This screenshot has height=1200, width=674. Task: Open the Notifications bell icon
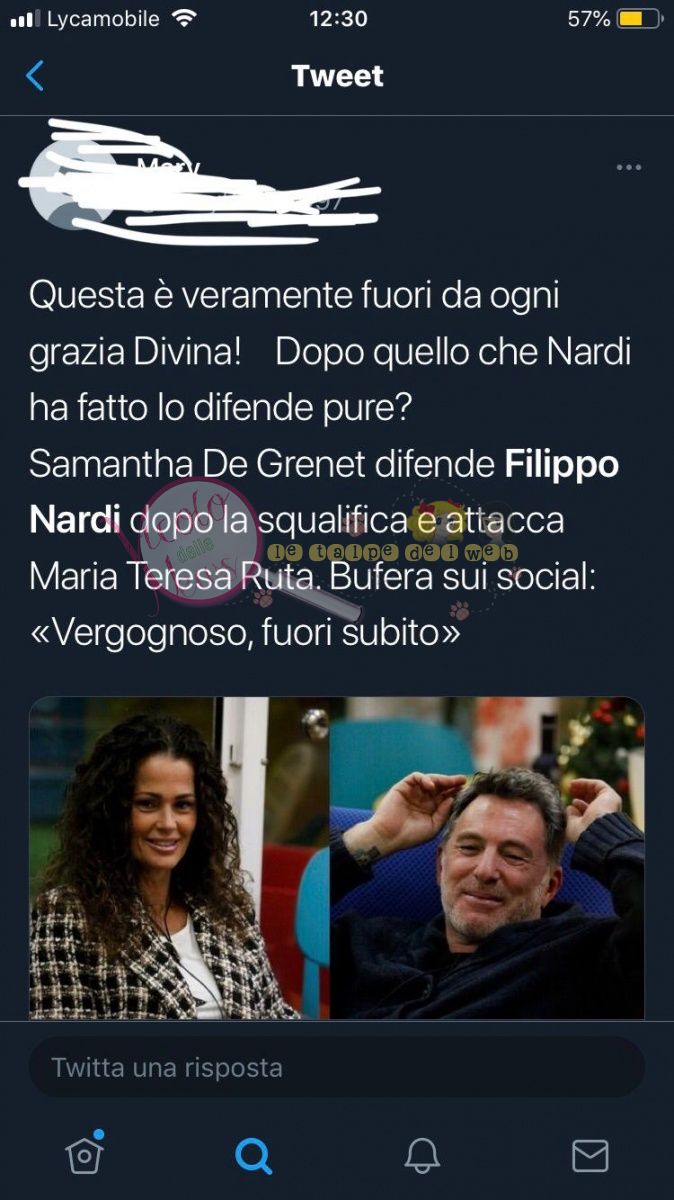coord(422,1156)
